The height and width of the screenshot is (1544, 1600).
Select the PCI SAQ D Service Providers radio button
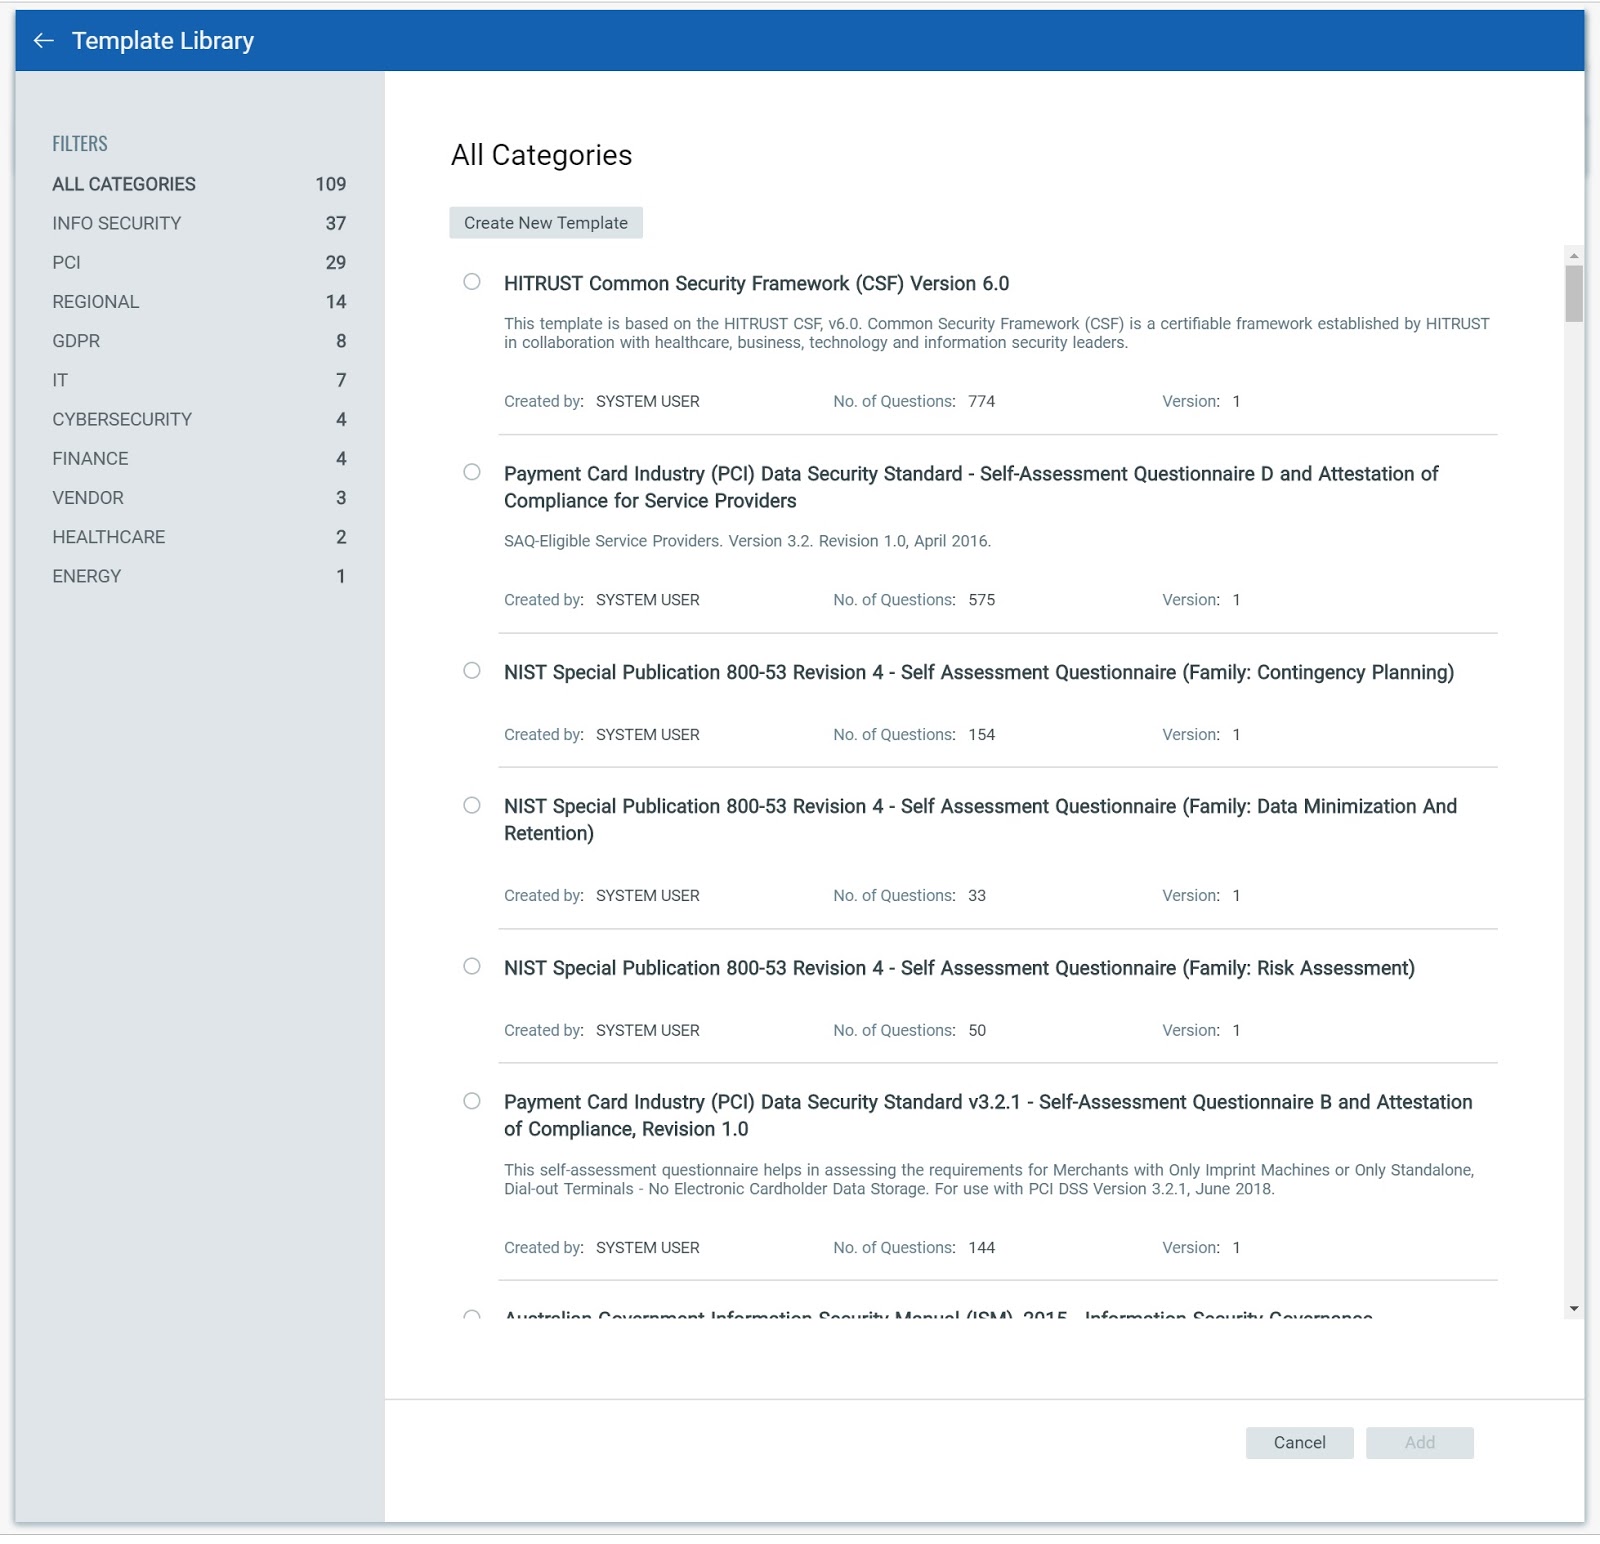coord(472,472)
